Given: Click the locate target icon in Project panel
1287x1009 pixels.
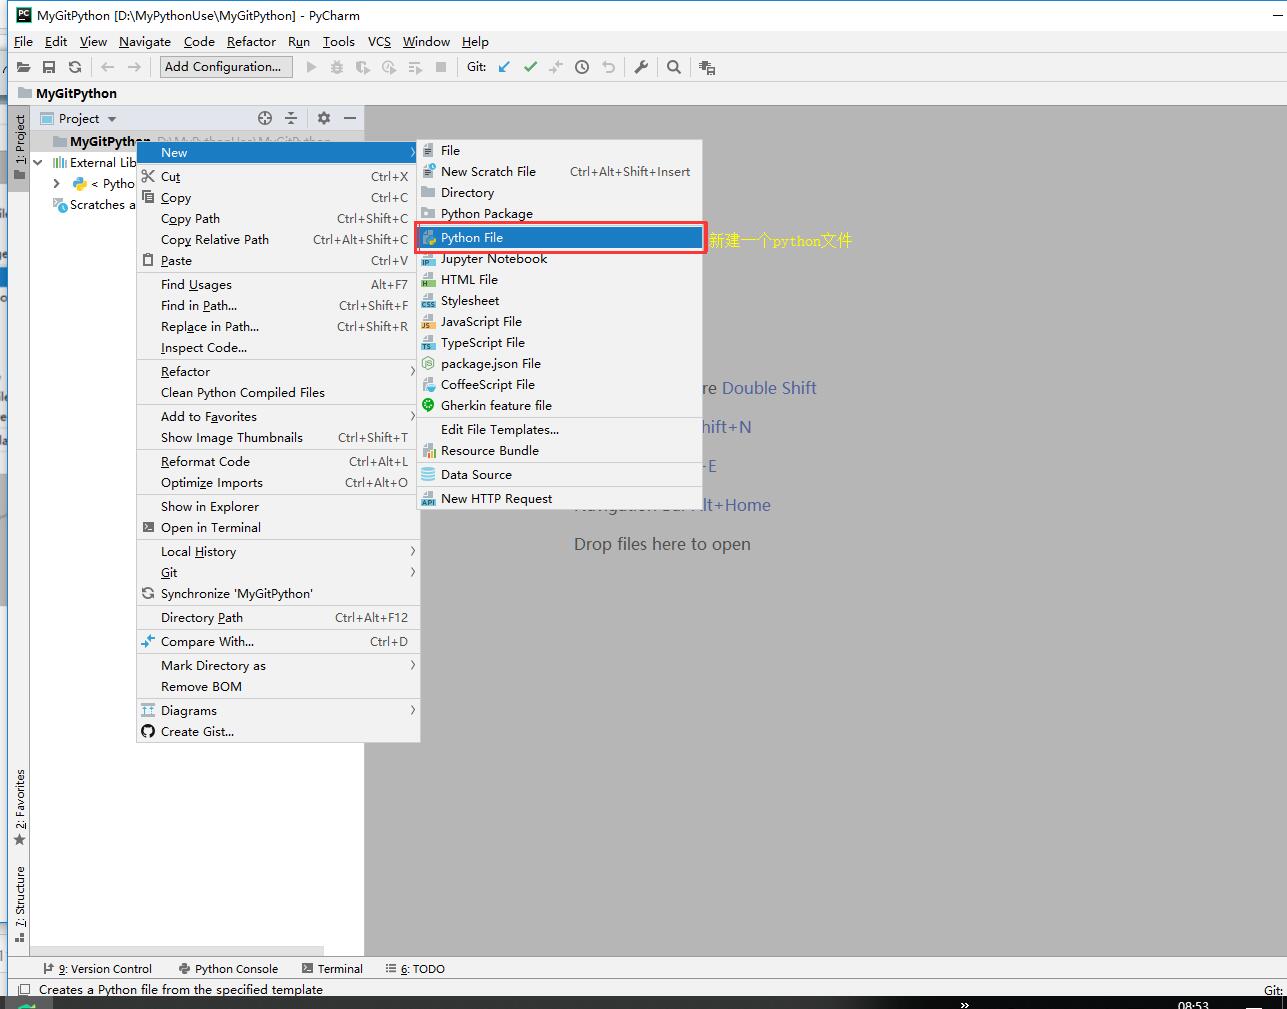Looking at the screenshot, I should coord(265,118).
